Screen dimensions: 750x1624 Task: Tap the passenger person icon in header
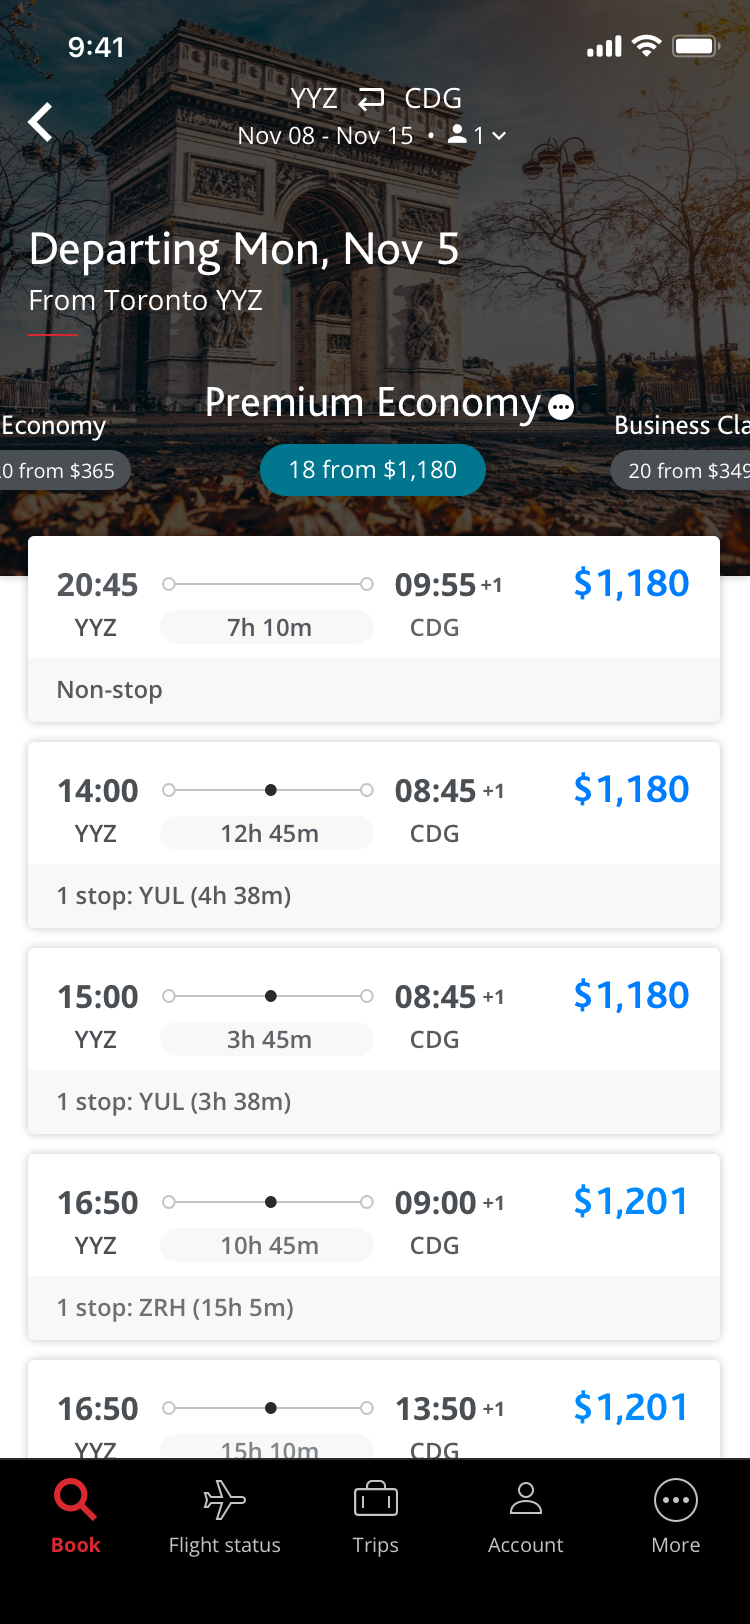click(x=457, y=134)
